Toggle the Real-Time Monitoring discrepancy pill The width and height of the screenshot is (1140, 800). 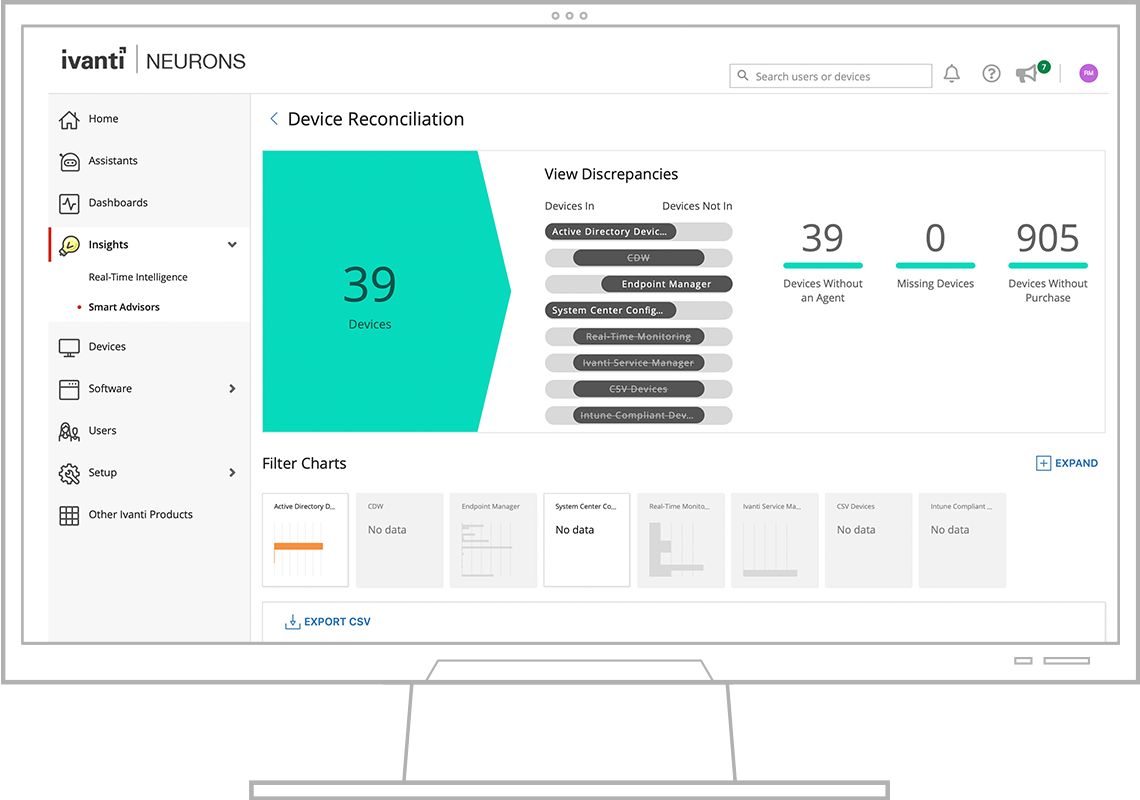point(638,336)
